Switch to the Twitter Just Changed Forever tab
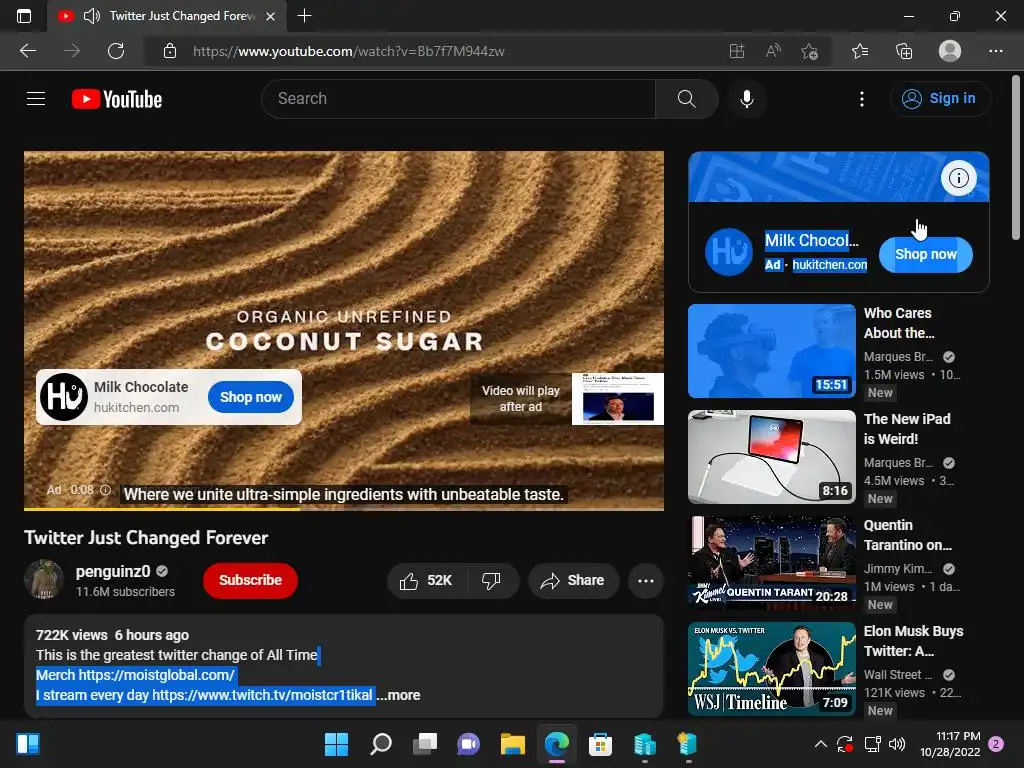The image size is (1024, 768). pos(167,16)
